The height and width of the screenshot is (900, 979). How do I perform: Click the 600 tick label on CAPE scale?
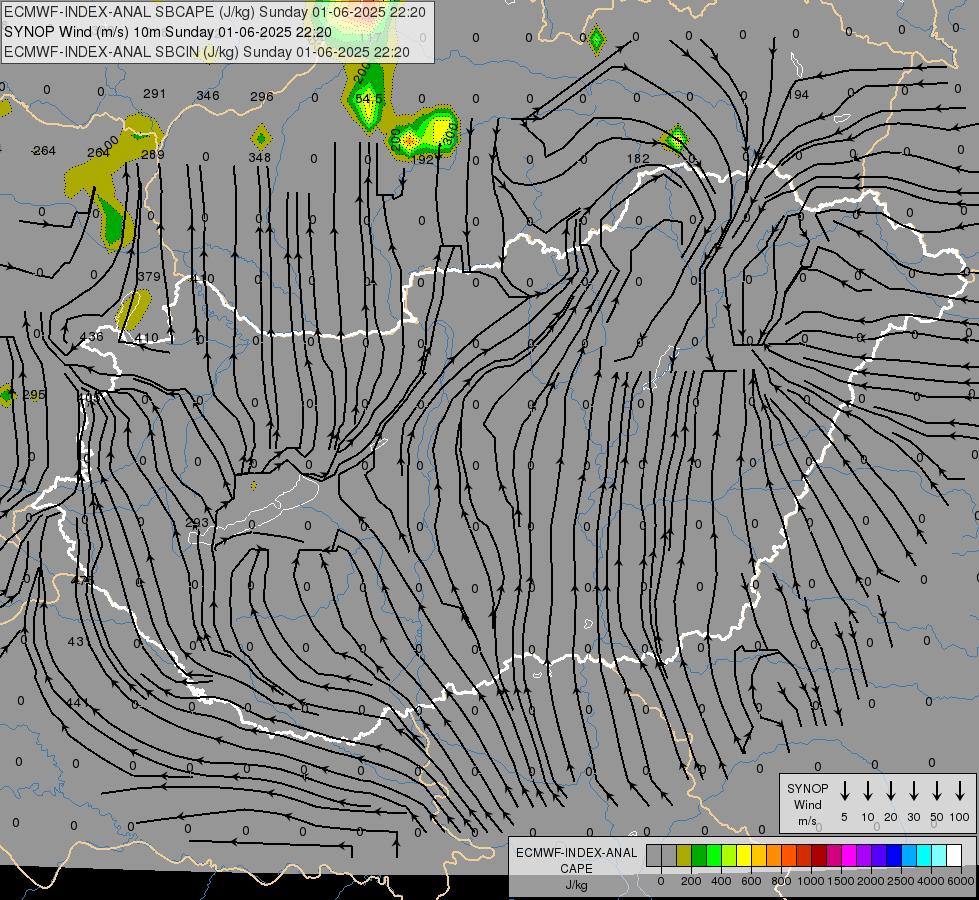(751, 881)
